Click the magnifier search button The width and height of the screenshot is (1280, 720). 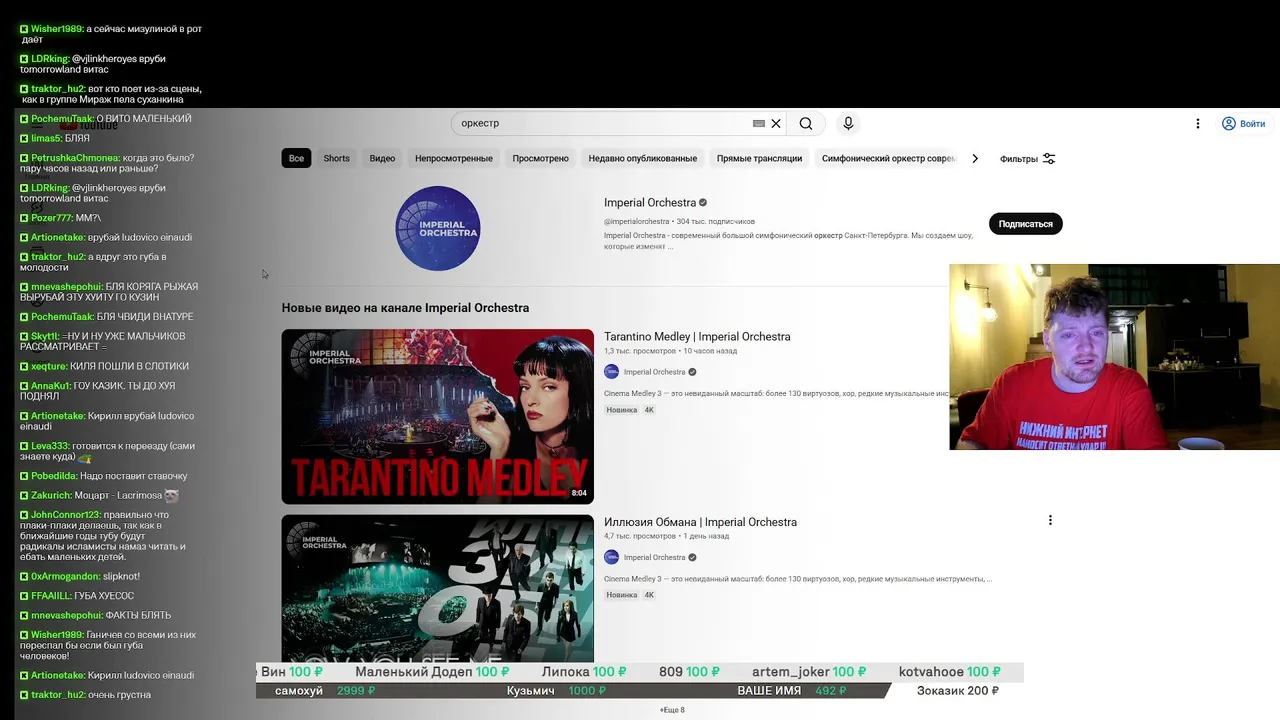[x=806, y=124]
